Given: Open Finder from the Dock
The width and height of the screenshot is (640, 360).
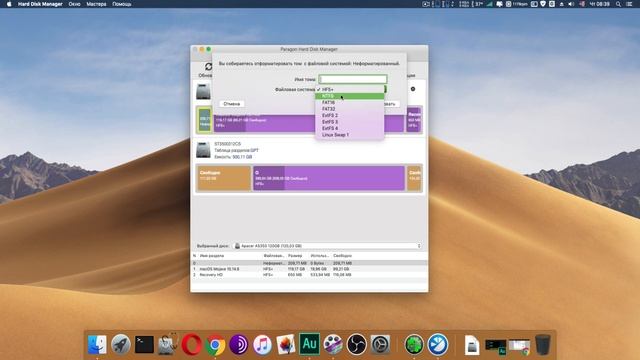Looking at the screenshot, I should [x=97, y=344].
